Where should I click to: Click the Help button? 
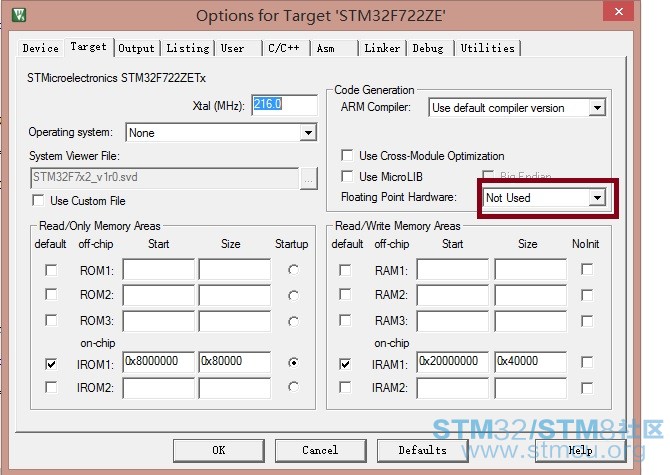pos(580,450)
